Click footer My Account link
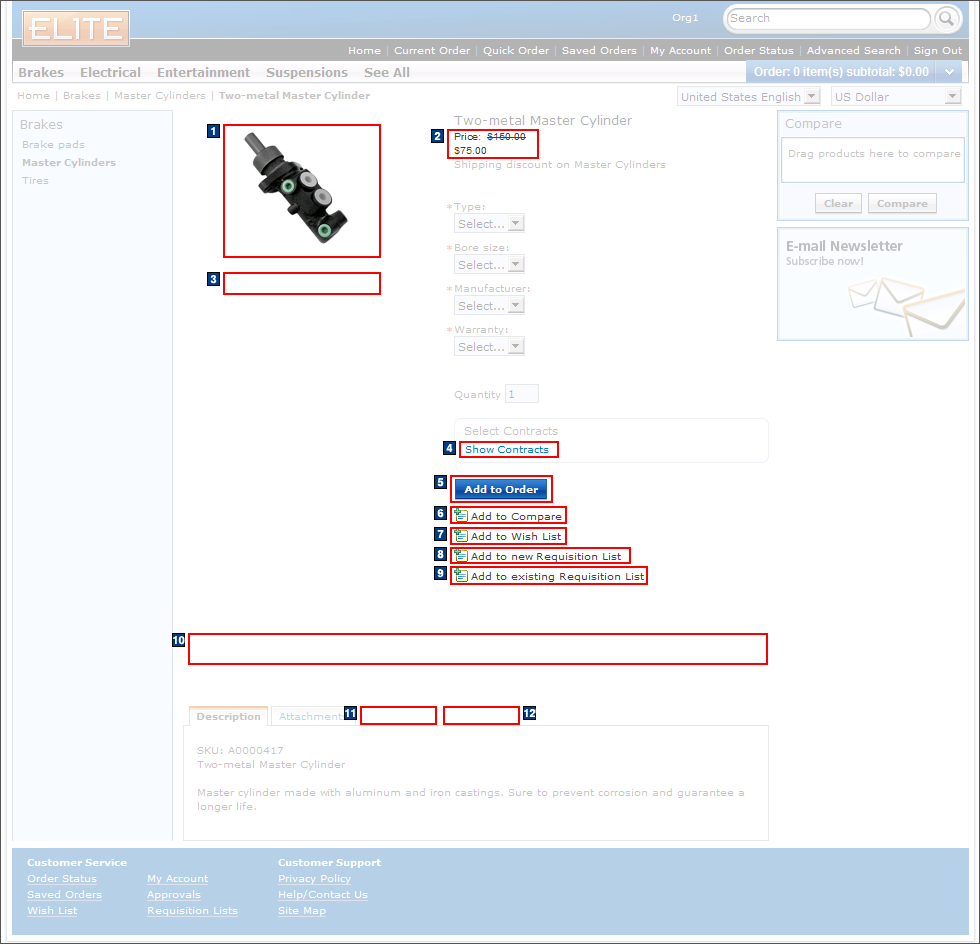Image resolution: width=980 pixels, height=944 pixels. [178, 878]
